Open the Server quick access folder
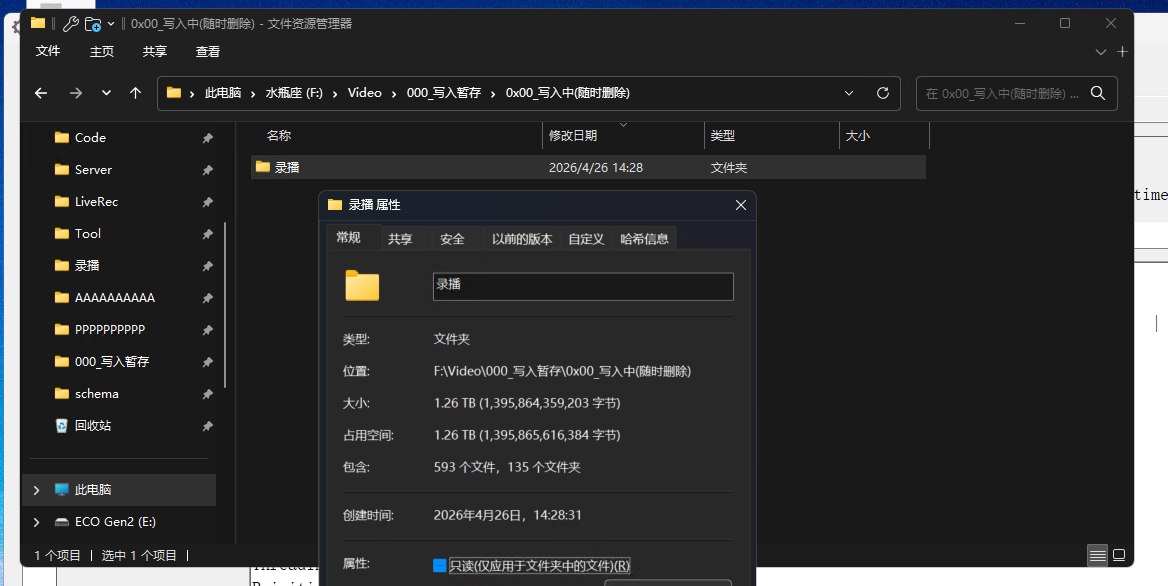The image size is (1168, 586). click(93, 170)
